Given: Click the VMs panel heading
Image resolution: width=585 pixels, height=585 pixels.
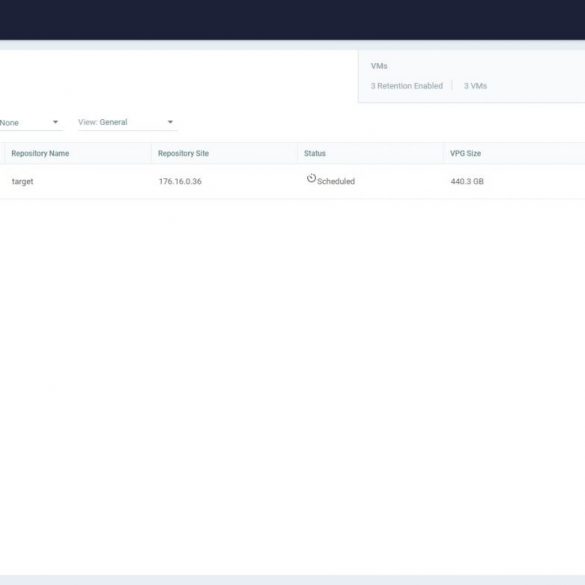Looking at the screenshot, I should pyautogui.click(x=379, y=66).
